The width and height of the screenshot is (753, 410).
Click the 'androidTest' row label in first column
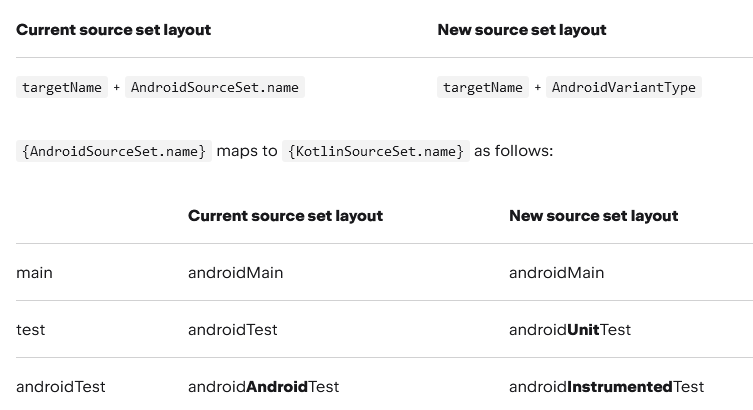point(61,386)
